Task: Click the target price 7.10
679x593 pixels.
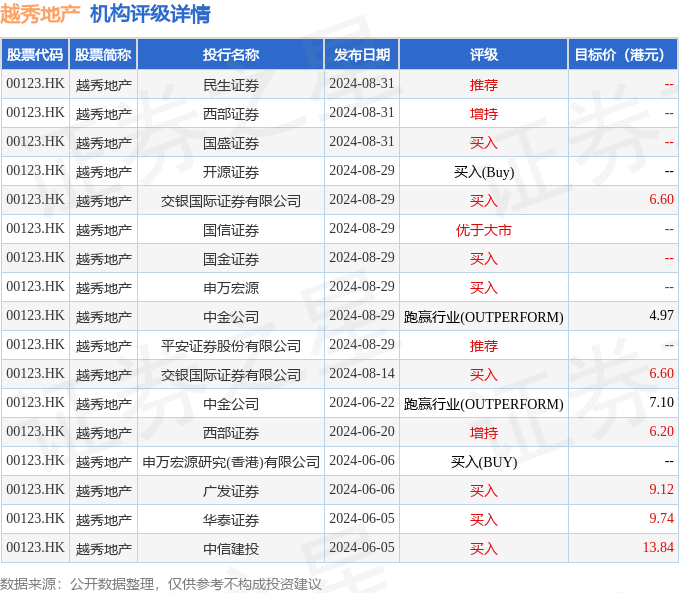Action: pos(661,403)
